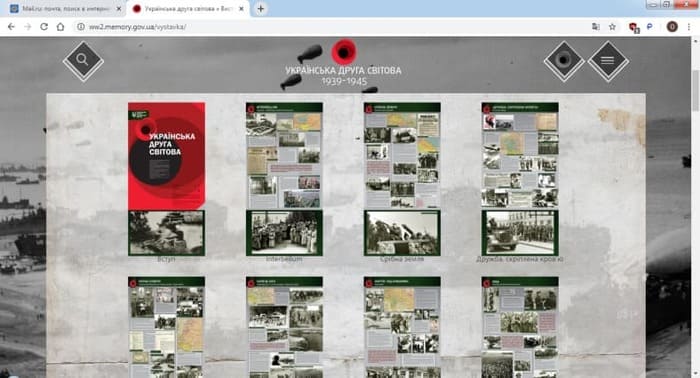Open a new browser tab
The width and height of the screenshot is (700, 378).
(261, 8)
